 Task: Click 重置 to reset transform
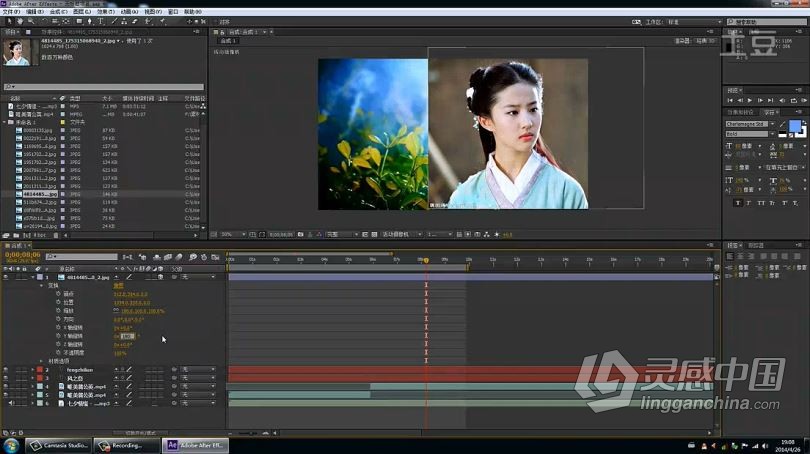[118, 286]
